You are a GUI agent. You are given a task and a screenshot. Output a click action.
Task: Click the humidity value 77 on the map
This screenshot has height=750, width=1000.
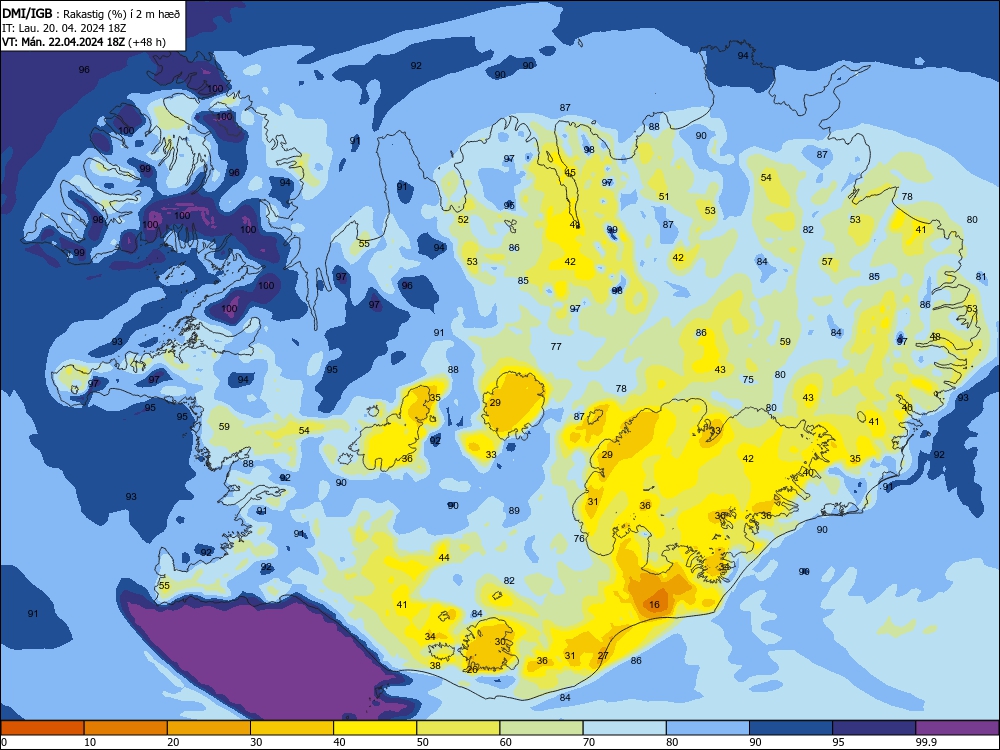tap(556, 346)
